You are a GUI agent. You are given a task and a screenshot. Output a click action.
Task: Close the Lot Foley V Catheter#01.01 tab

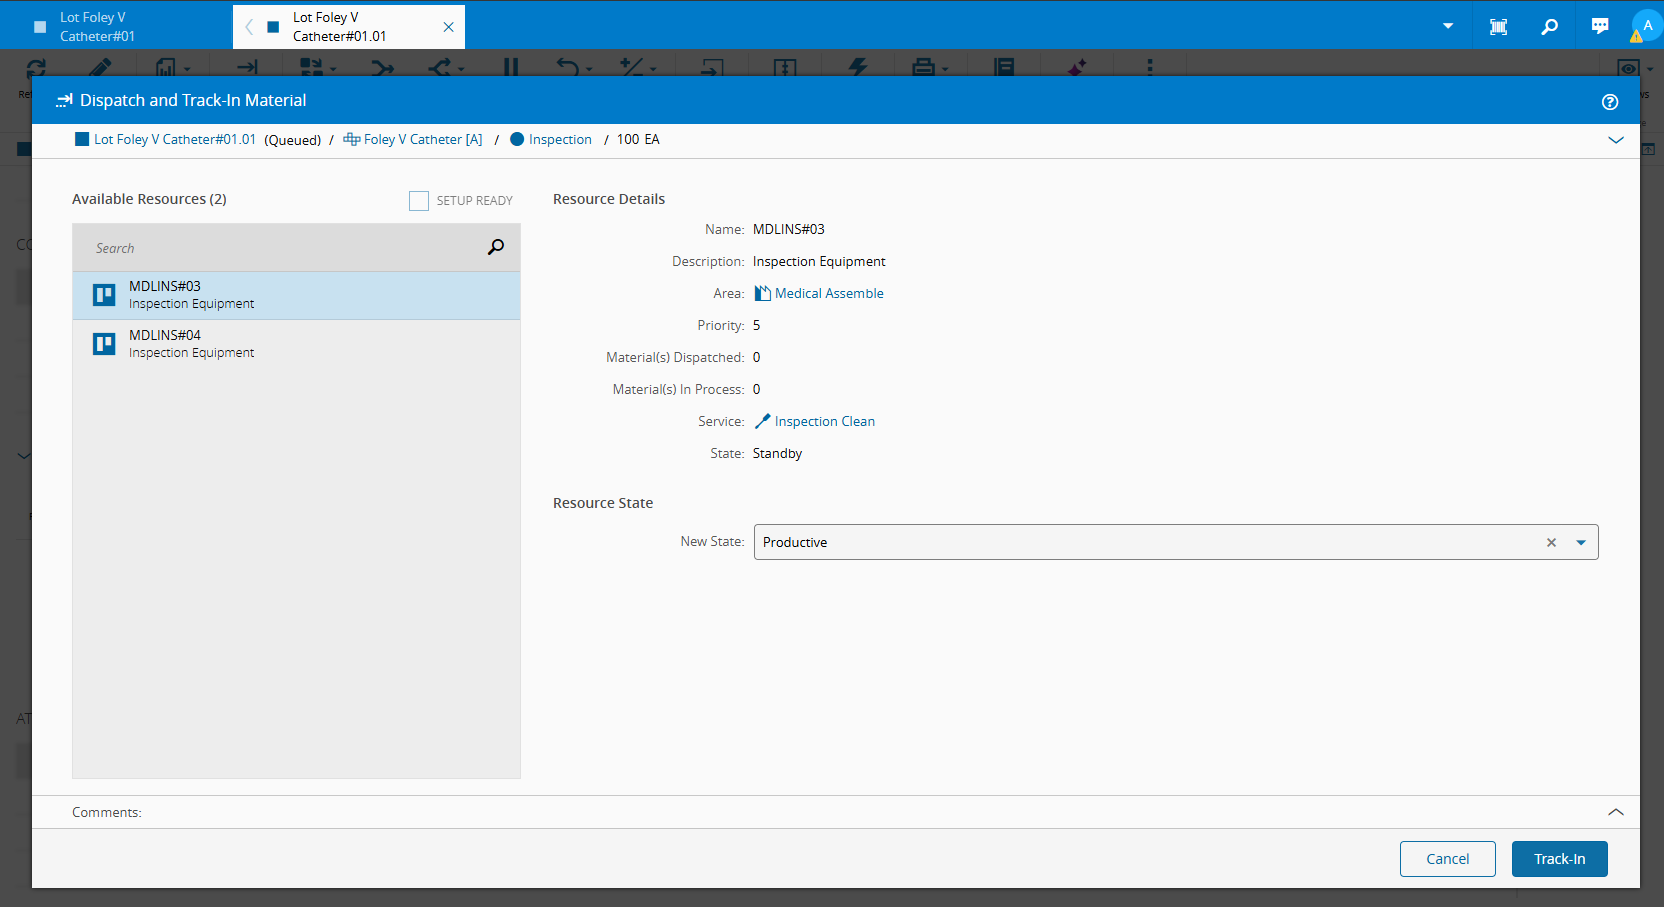click(x=448, y=27)
